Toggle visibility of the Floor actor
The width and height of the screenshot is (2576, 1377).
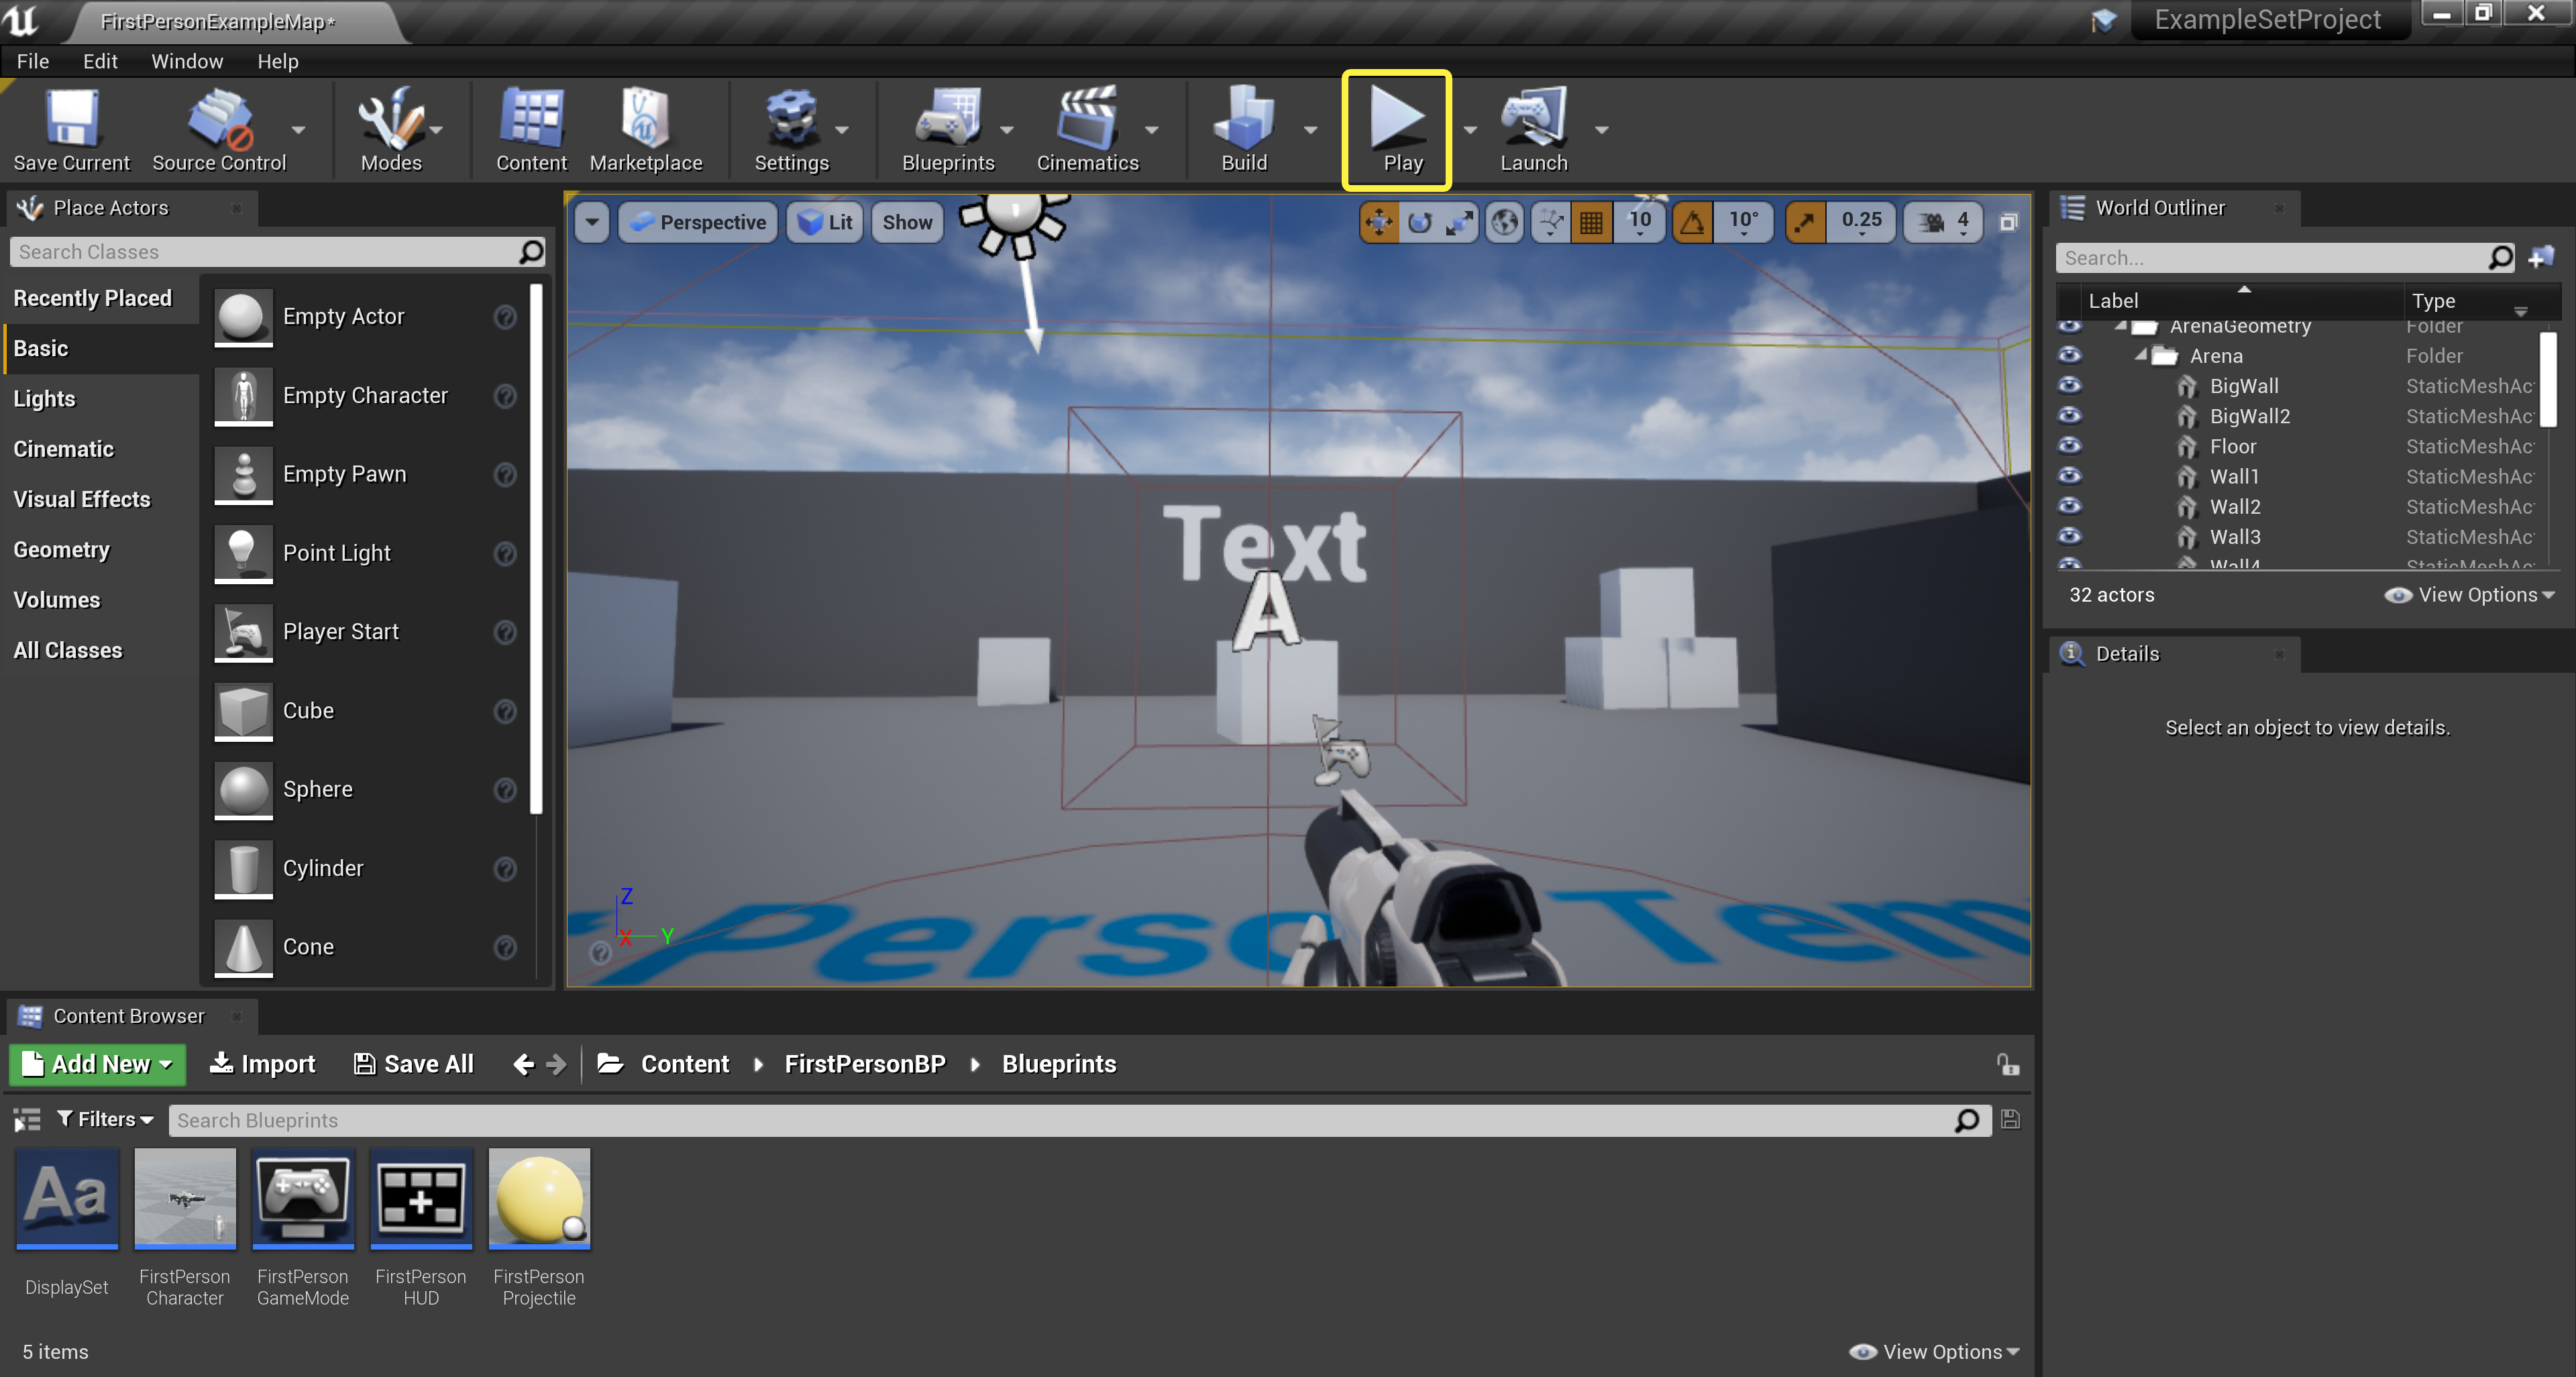[x=2070, y=446]
